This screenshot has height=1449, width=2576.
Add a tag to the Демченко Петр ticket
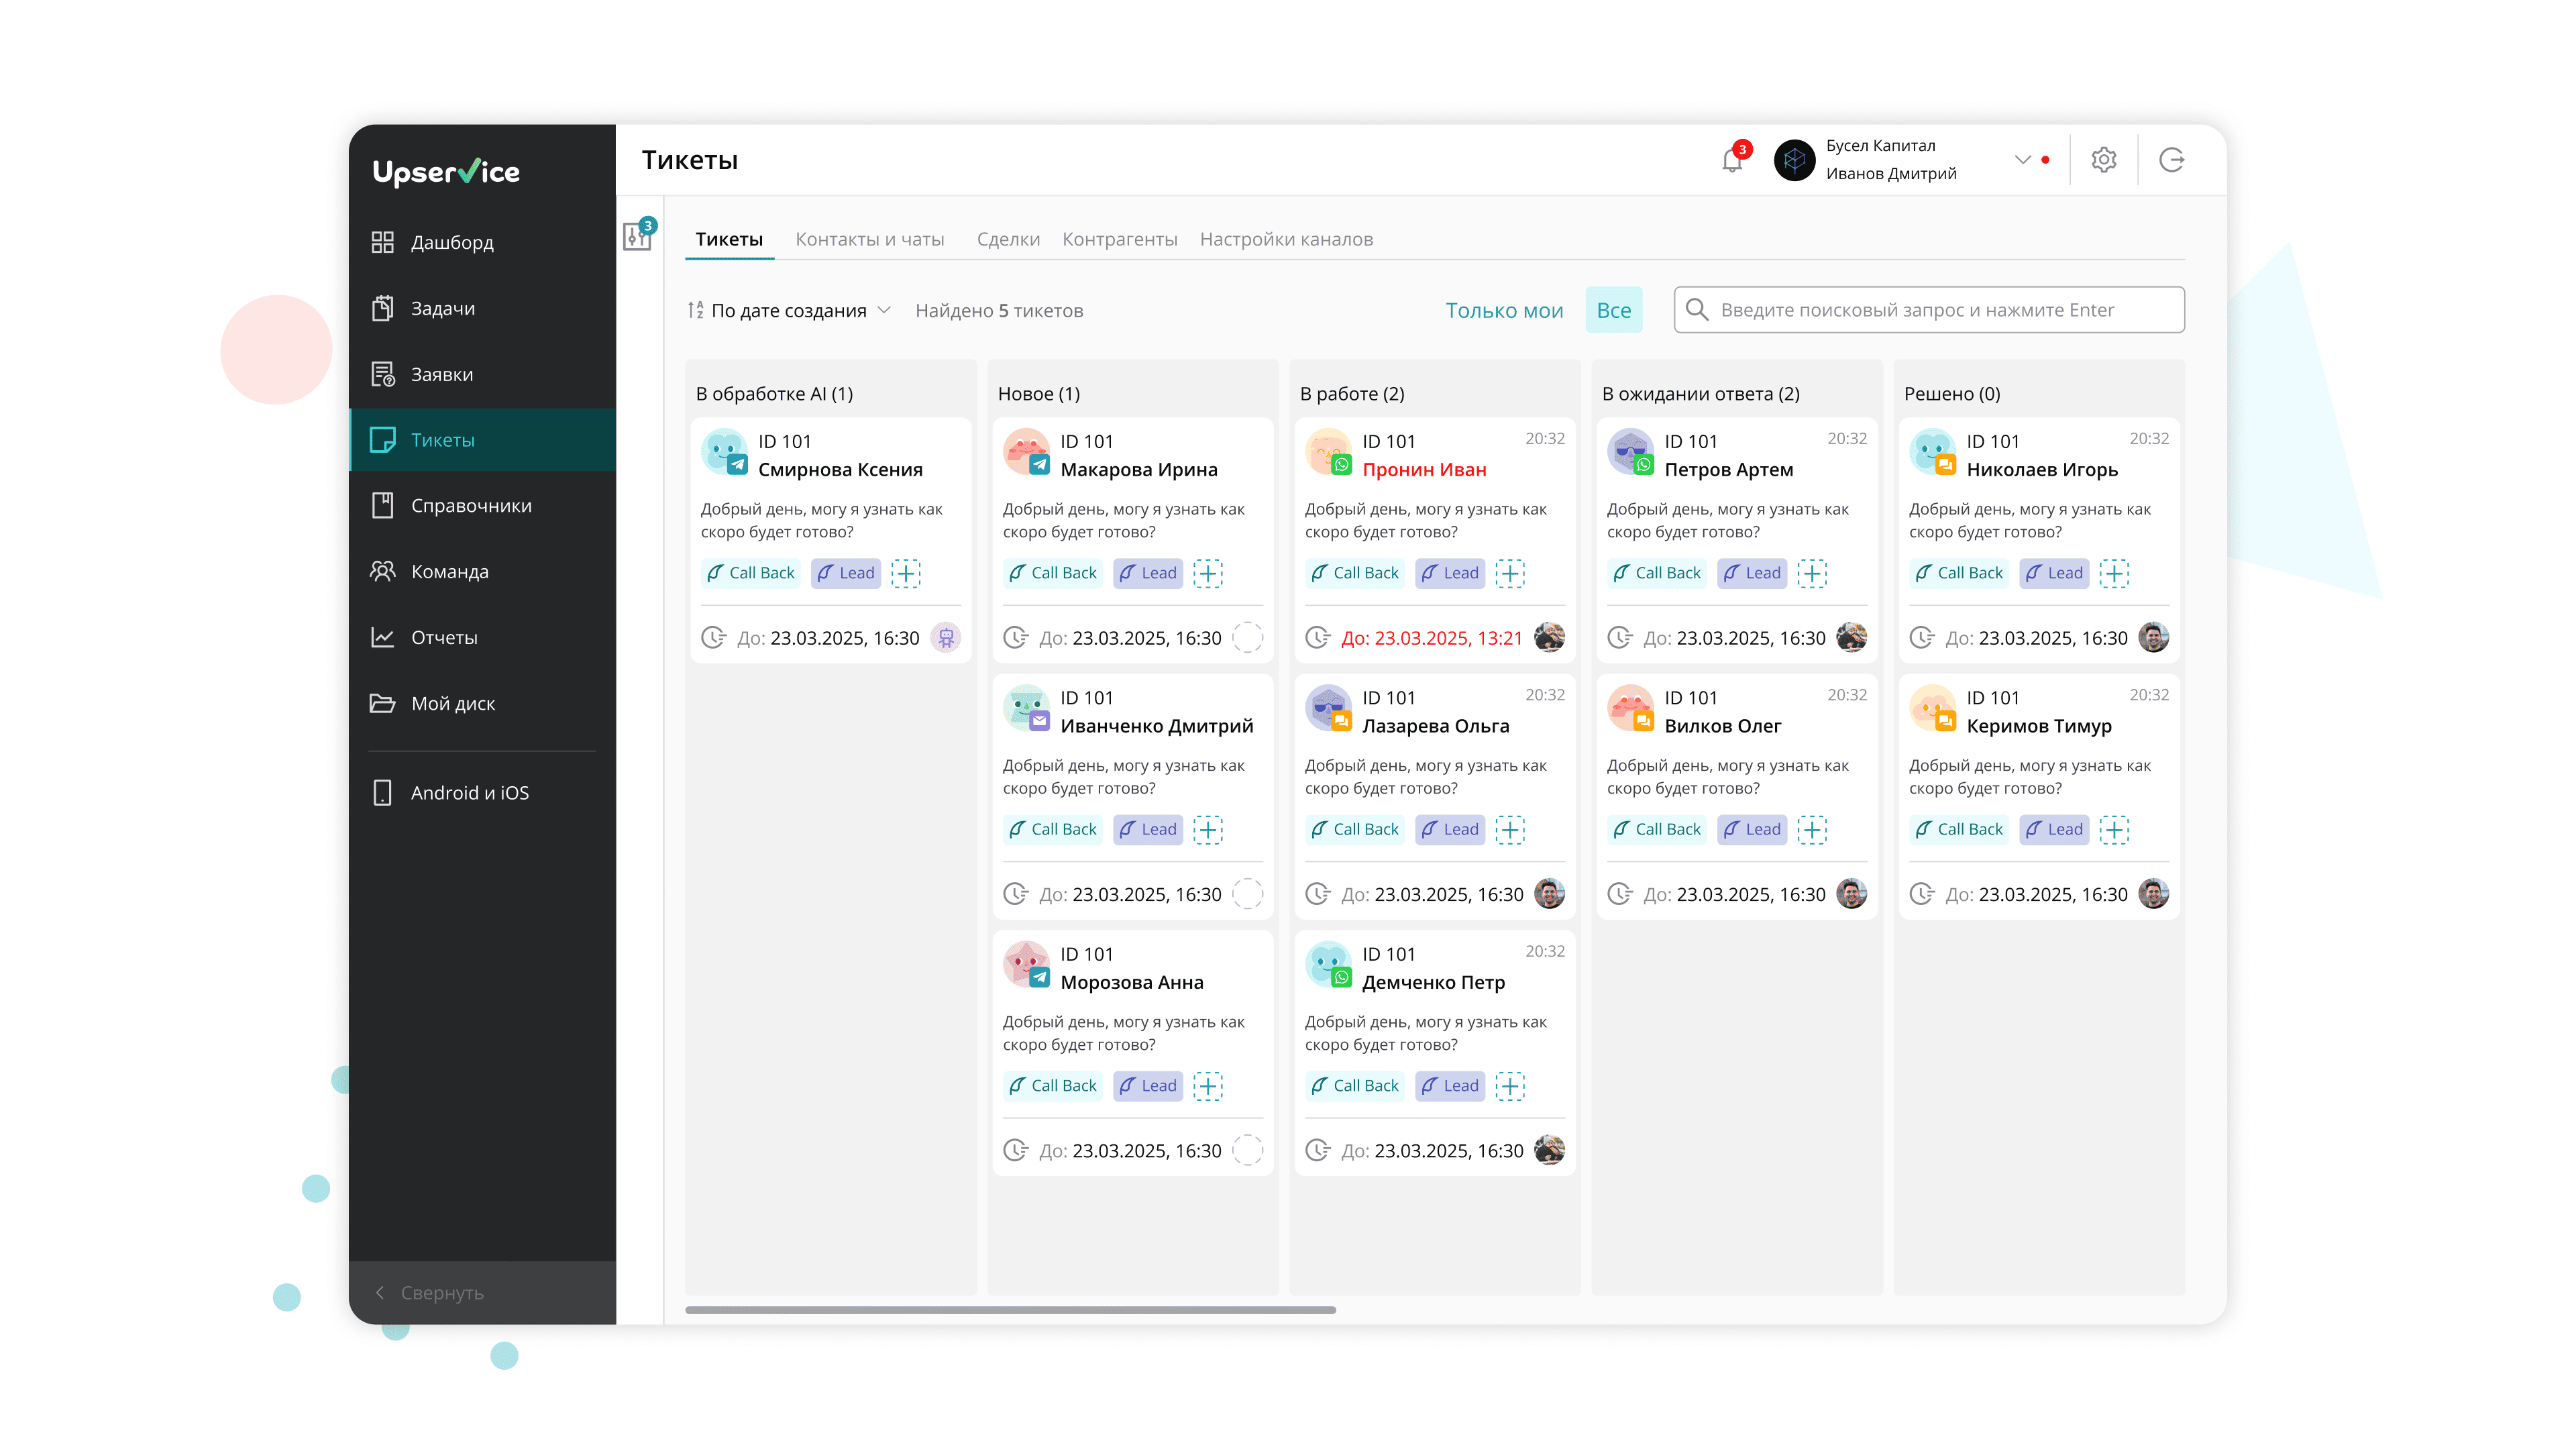1510,1086
